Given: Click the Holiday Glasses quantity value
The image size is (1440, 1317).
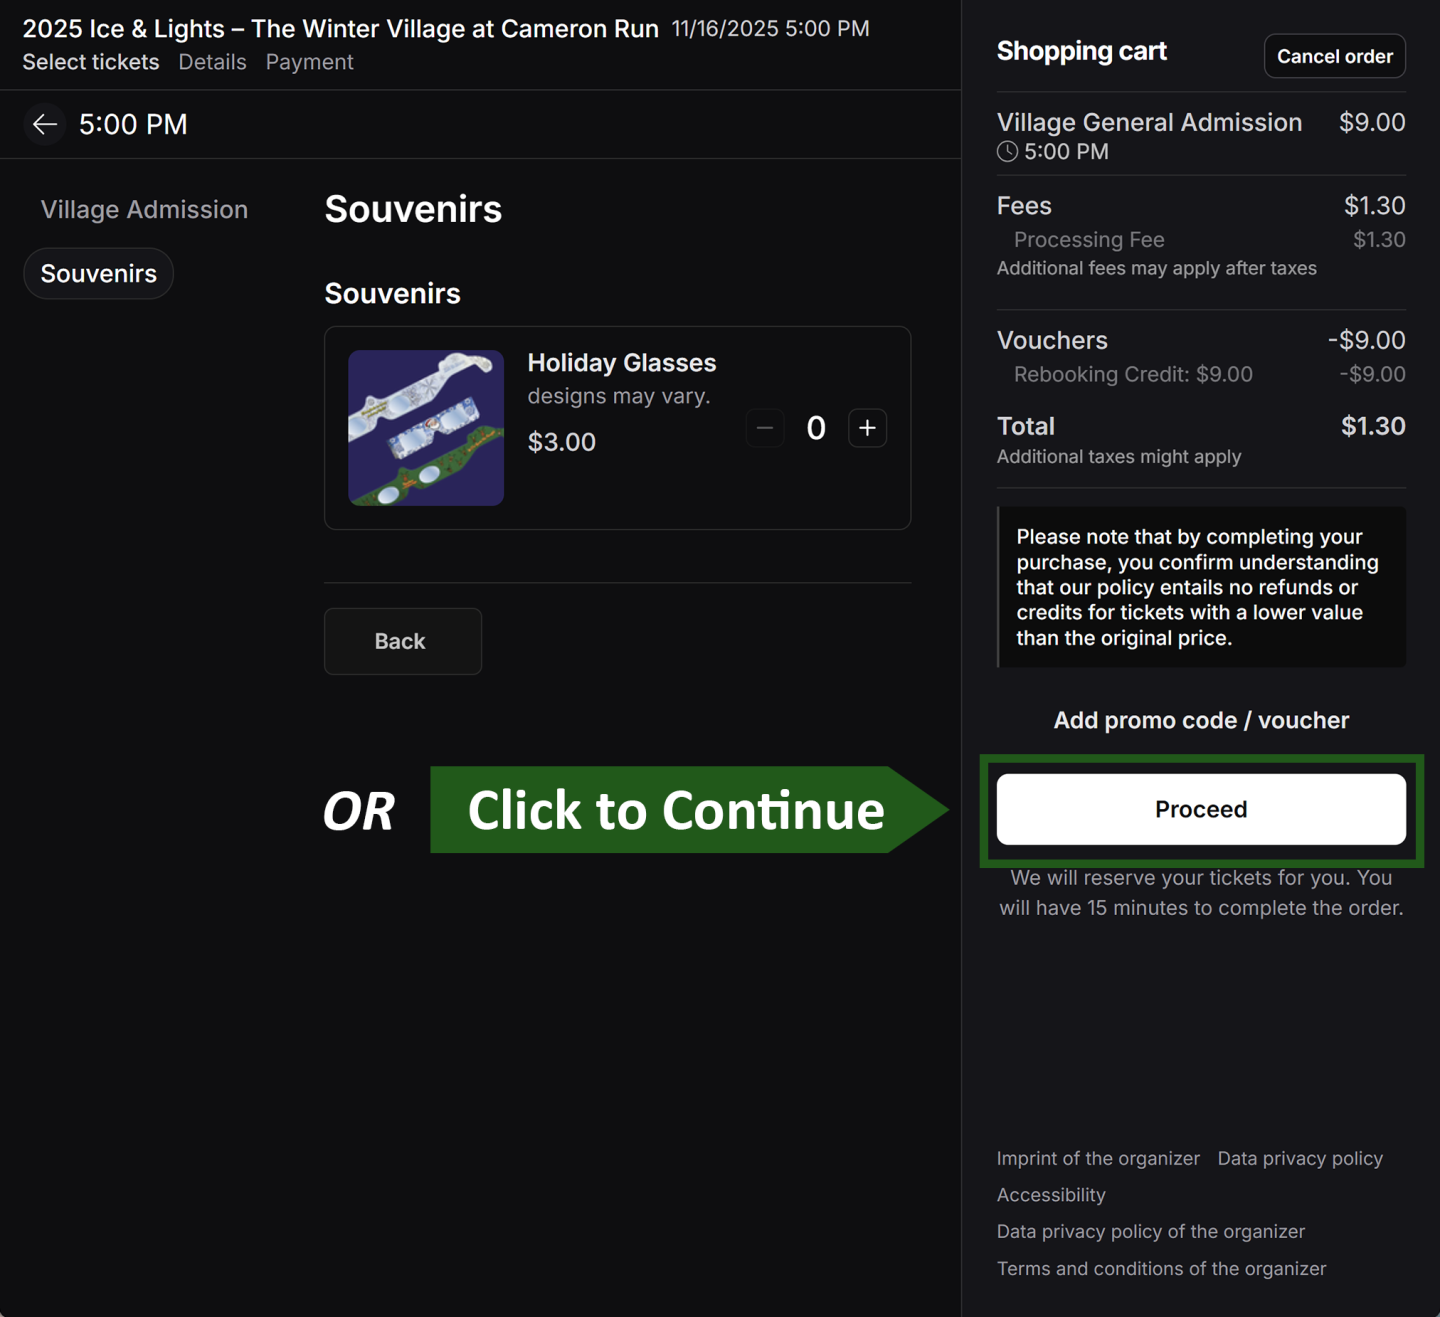Looking at the screenshot, I should pos(816,428).
